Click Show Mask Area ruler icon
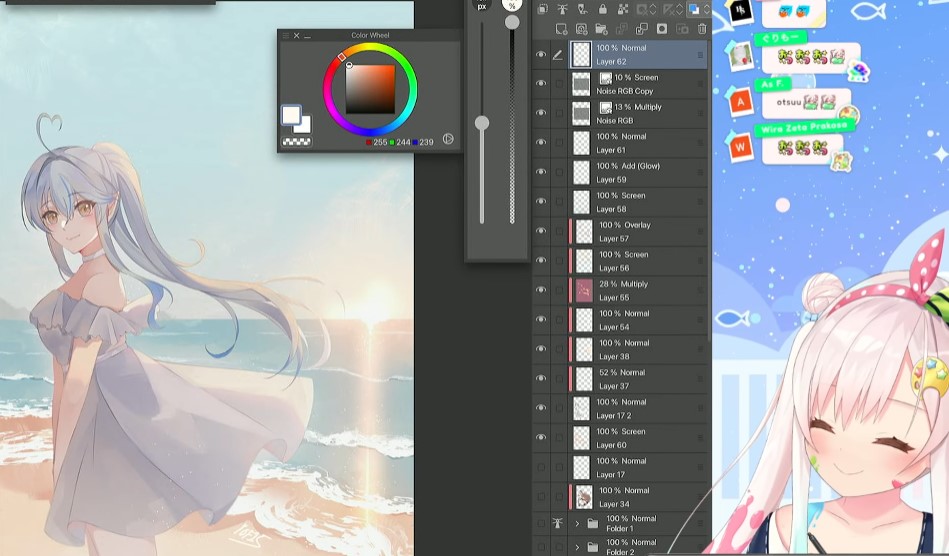This screenshot has width=949, height=556. [x=668, y=9]
